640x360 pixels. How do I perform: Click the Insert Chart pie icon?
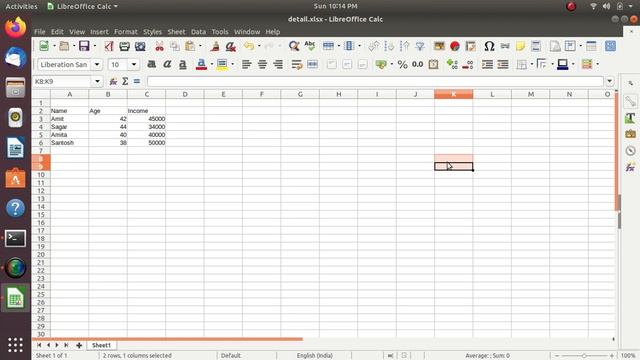(455, 46)
